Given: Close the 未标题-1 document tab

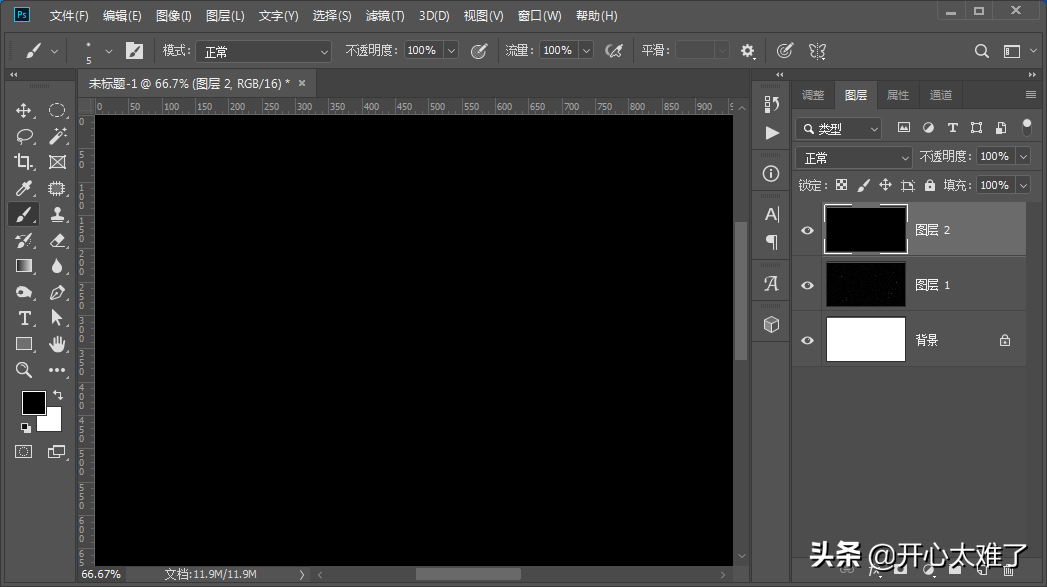Looking at the screenshot, I should coord(302,83).
